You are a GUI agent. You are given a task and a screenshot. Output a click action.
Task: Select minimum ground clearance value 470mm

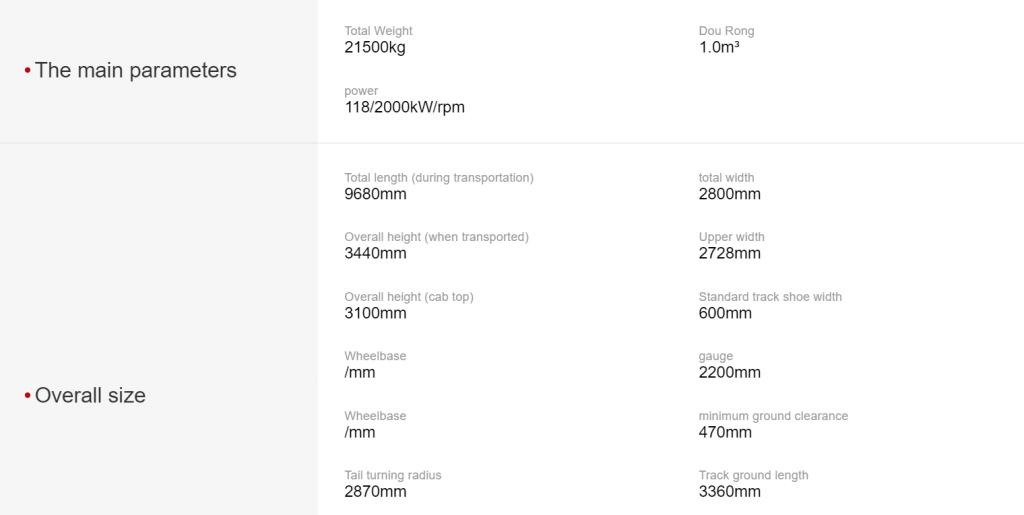725,433
